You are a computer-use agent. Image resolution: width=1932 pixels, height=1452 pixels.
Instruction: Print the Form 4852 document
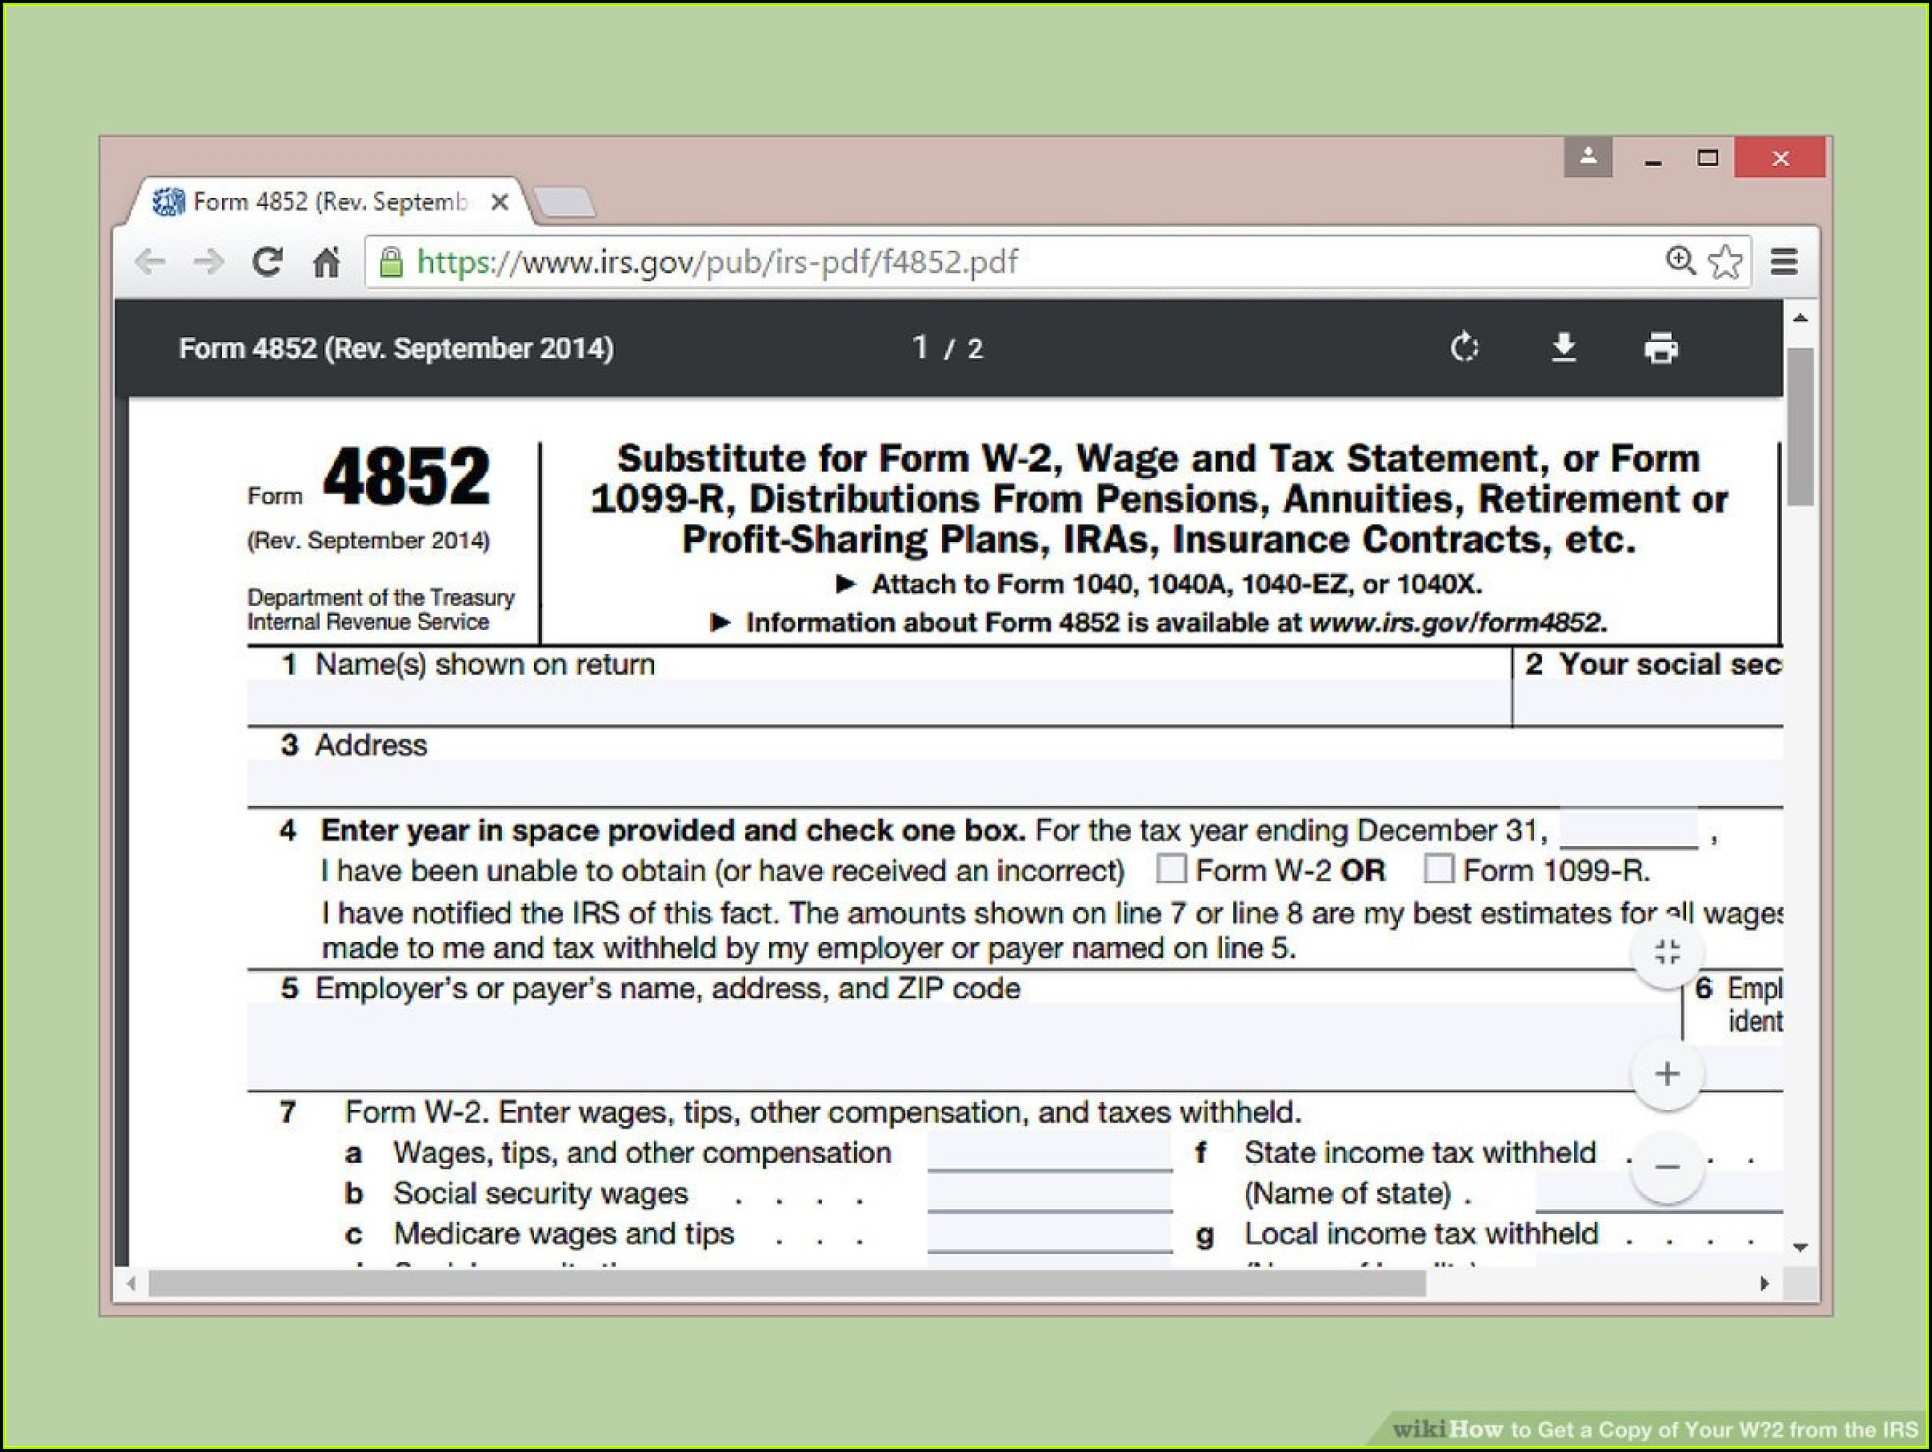click(x=1661, y=348)
